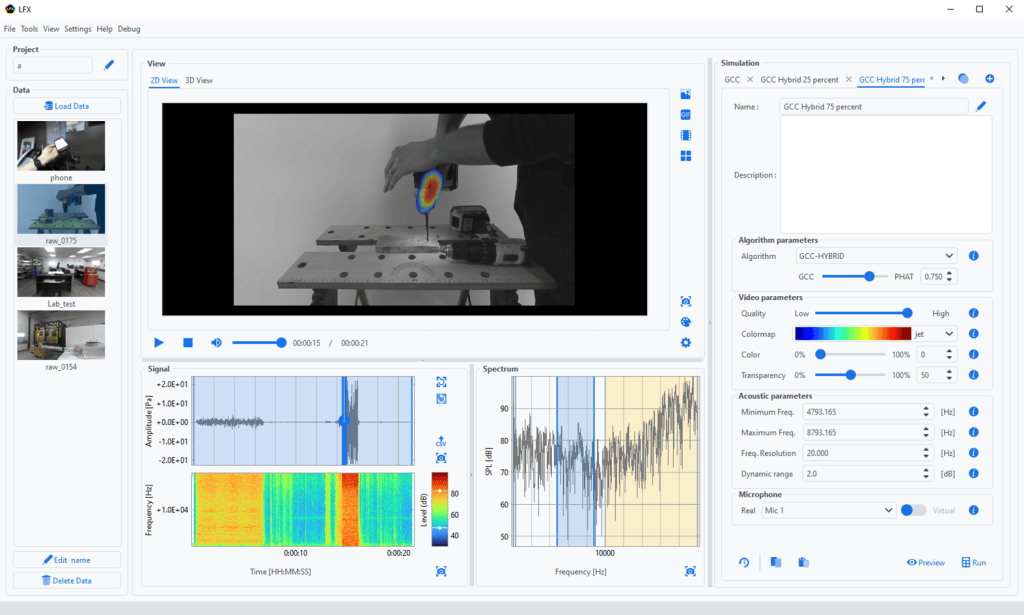This screenshot has width=1024, height=615.
Task: Click the image export icon beside the view
Action: pyautogui.click(x=686, y=95)
